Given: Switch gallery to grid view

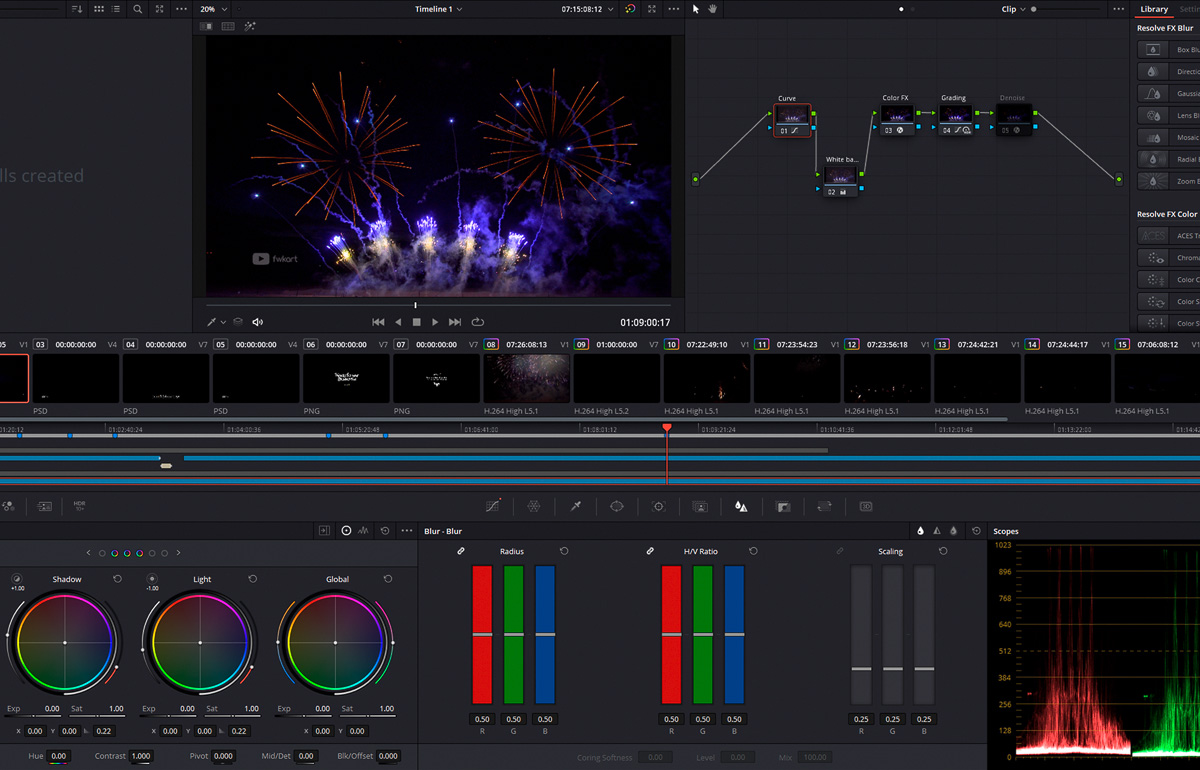Looking at the screenshot, I should pos(99,9).
